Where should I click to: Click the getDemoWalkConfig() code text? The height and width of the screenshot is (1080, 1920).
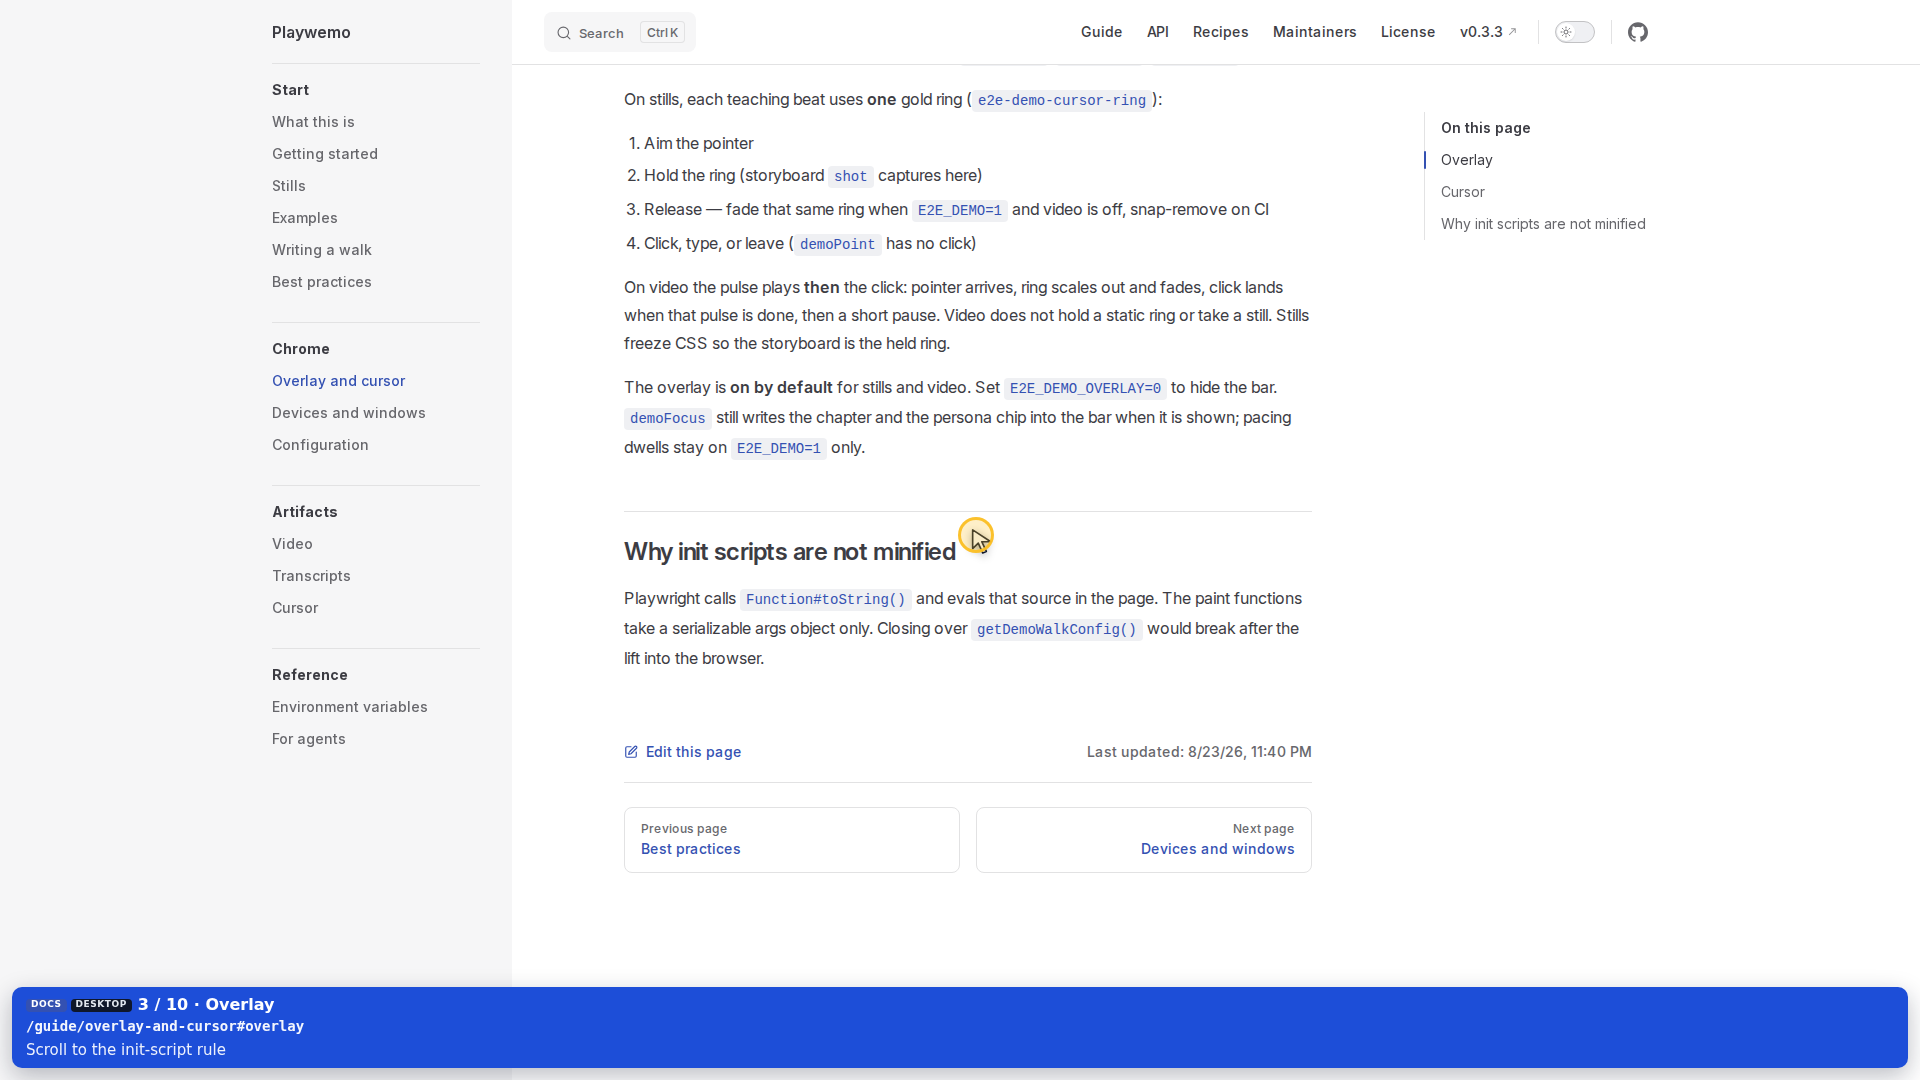pyautogui.click(x=1057, y=629)
